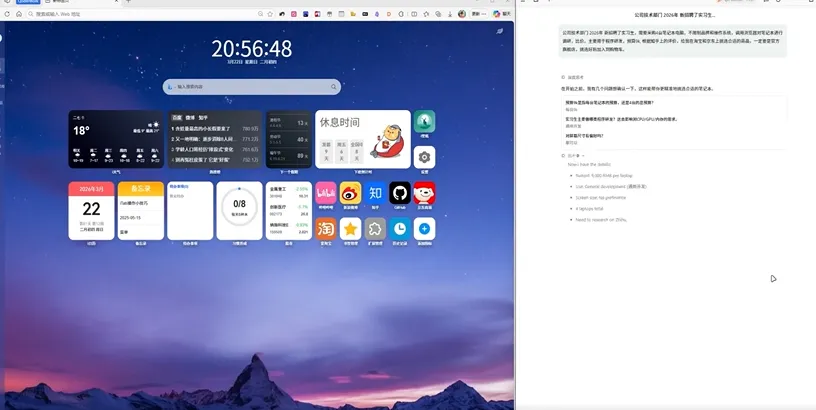
Task: Click the folder extension icon in browser toolbar
Action: (x=353, y=14)
